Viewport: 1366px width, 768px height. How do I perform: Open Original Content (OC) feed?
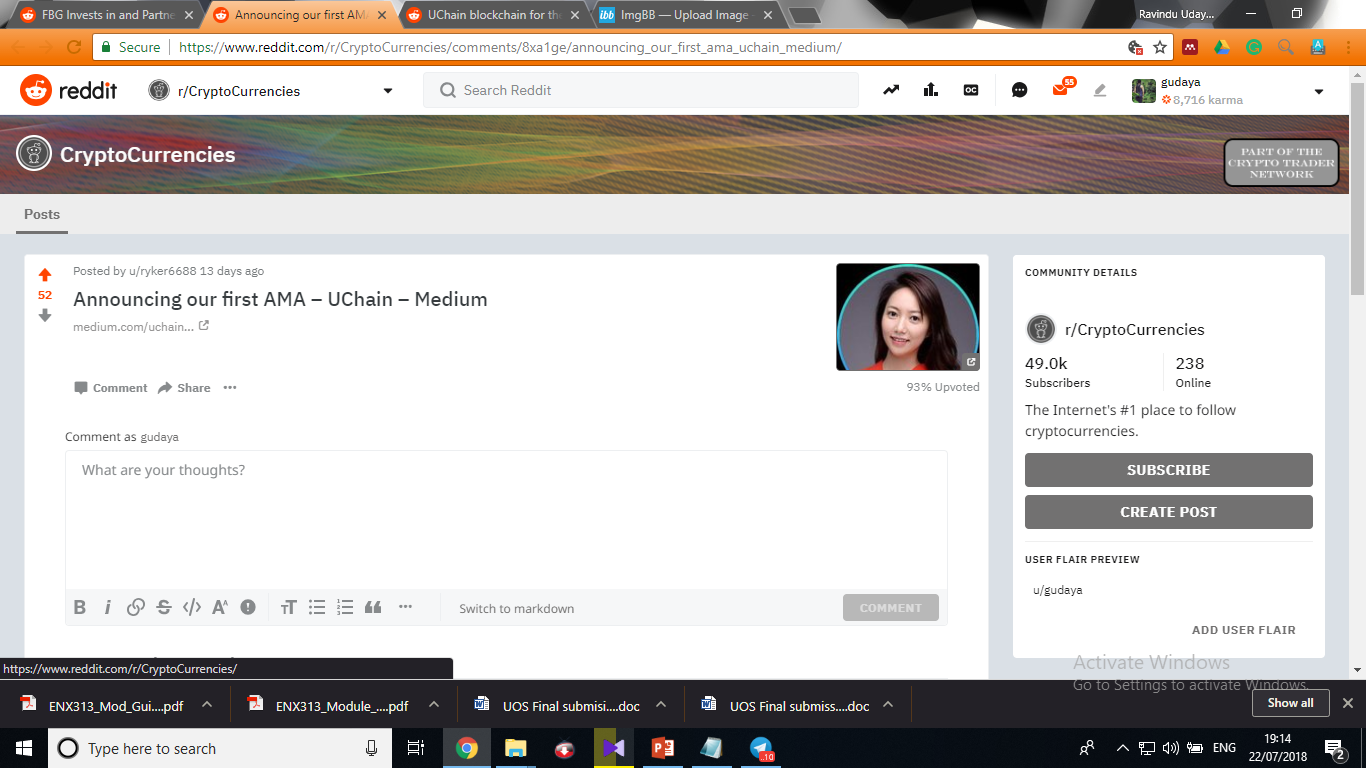(x=971, y=90)
